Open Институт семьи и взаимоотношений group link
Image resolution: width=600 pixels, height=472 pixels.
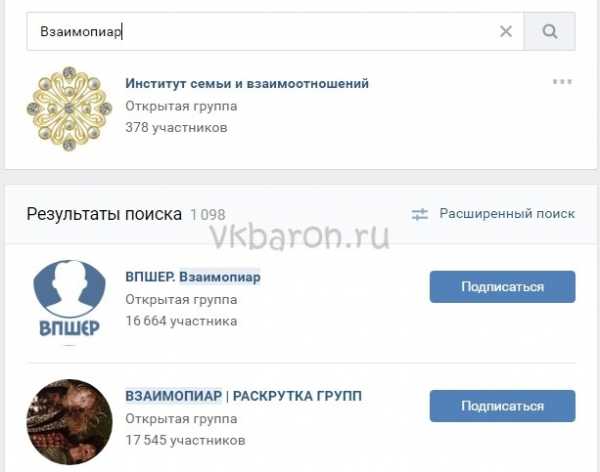pos(247,83)
